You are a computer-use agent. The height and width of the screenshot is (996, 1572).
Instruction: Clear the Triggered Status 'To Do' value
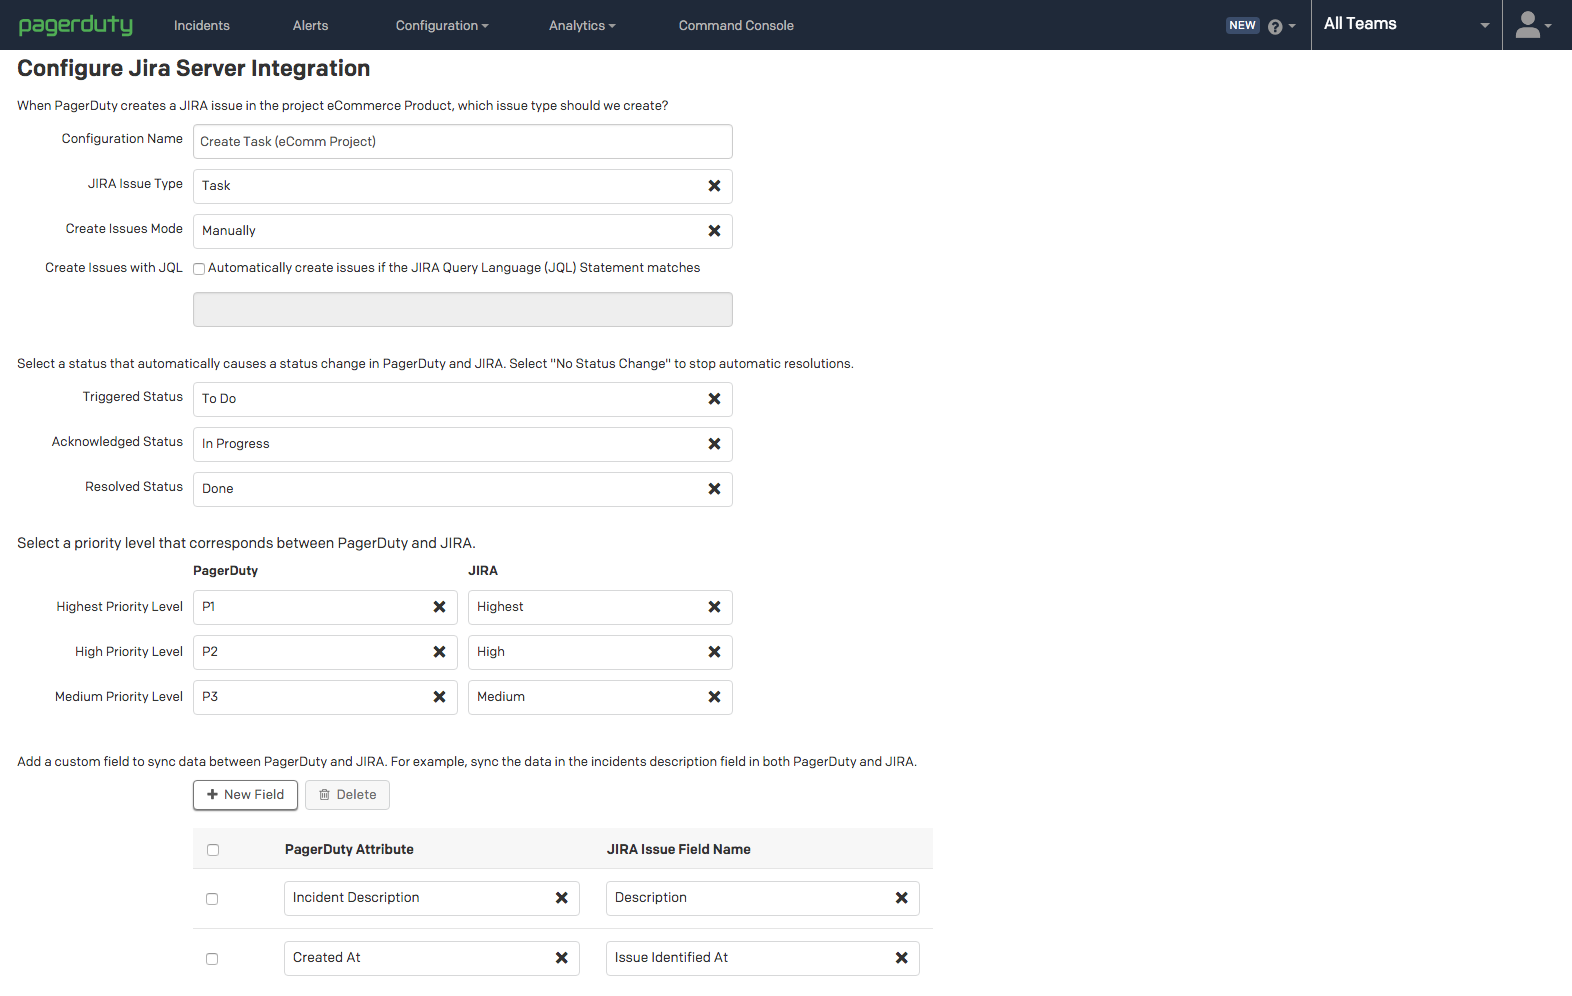pos(714,399)
